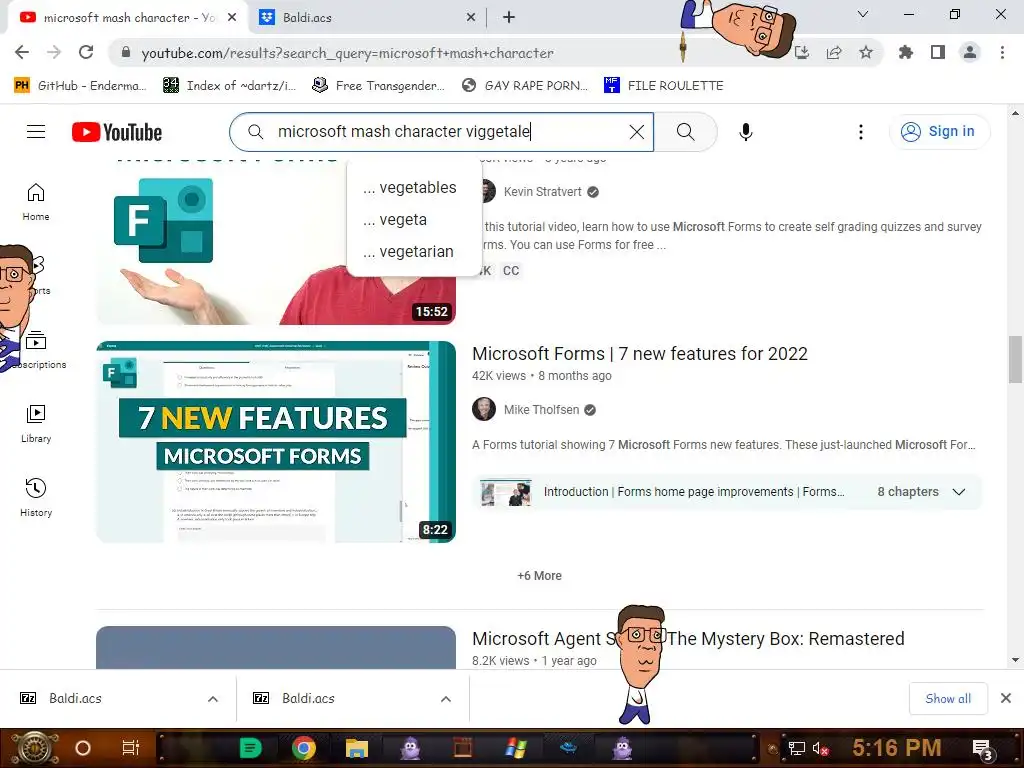Submit search with the magnifier button
This screenshot has height=768, width=1024.
coord(685,132)
